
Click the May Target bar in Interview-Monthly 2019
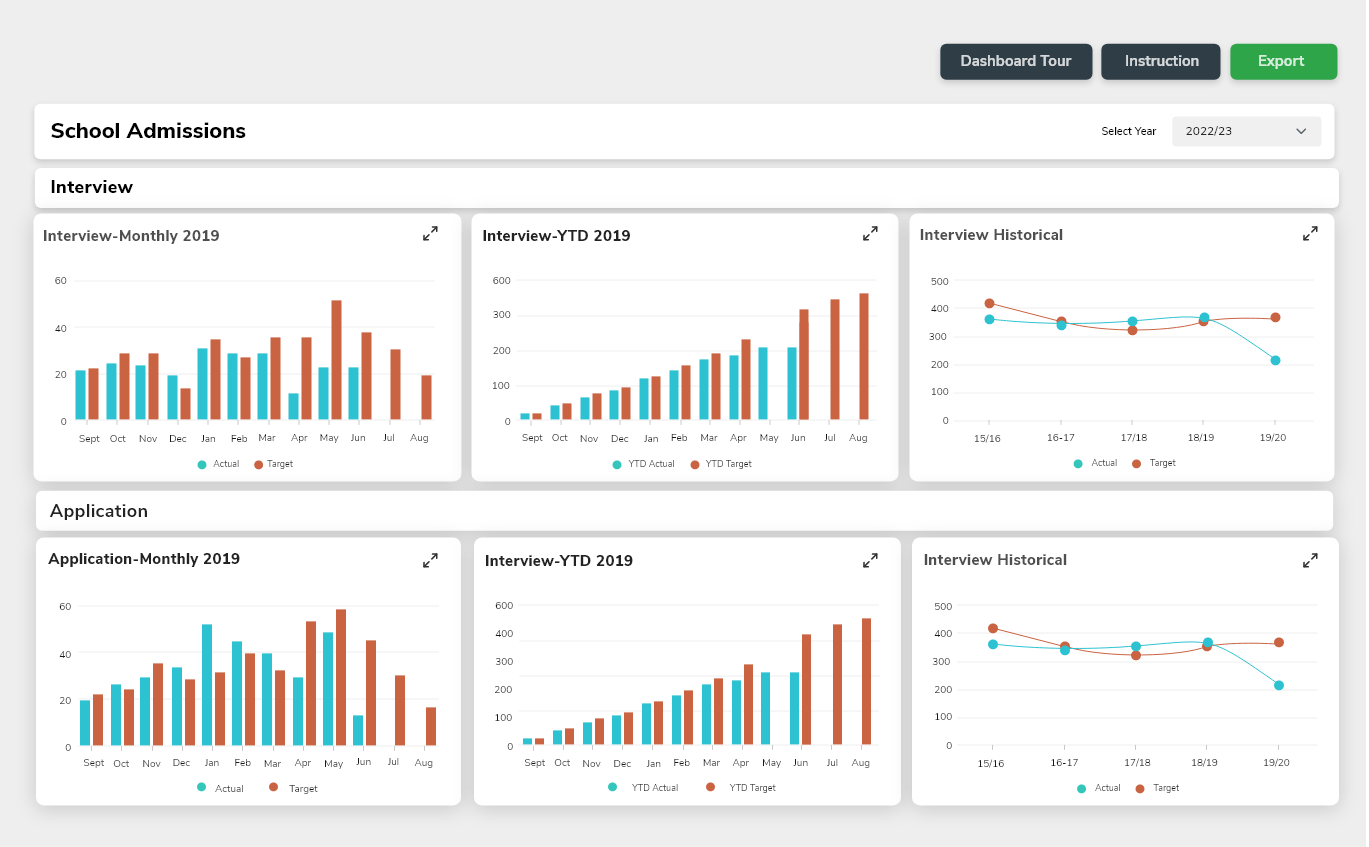click(336, 360)
